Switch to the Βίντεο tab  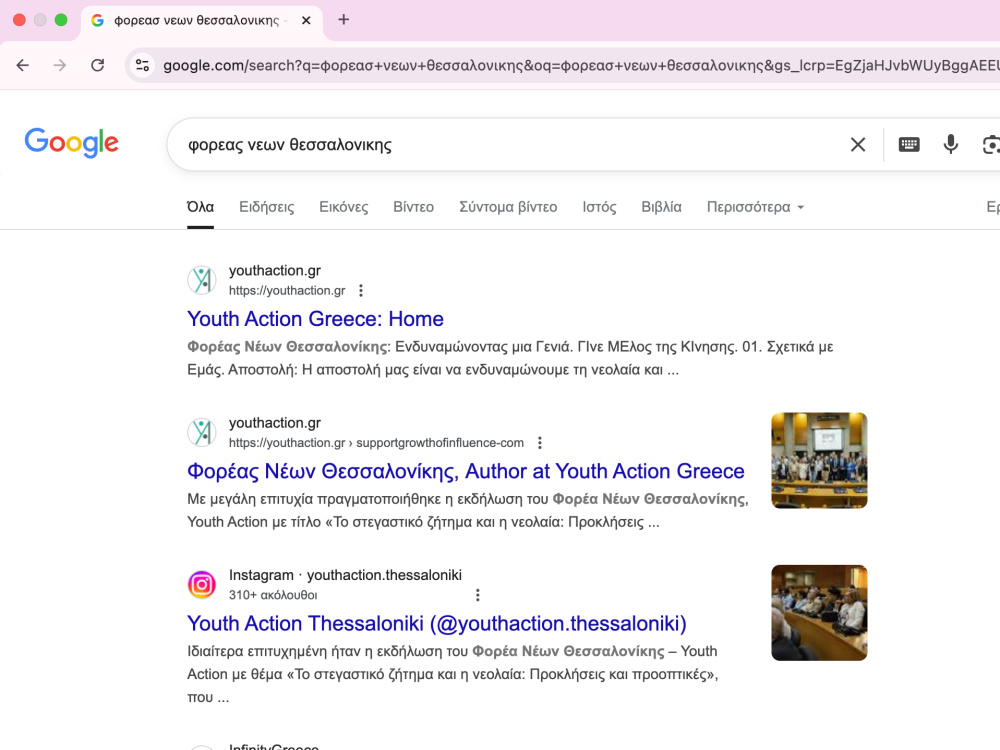(413, 207)
